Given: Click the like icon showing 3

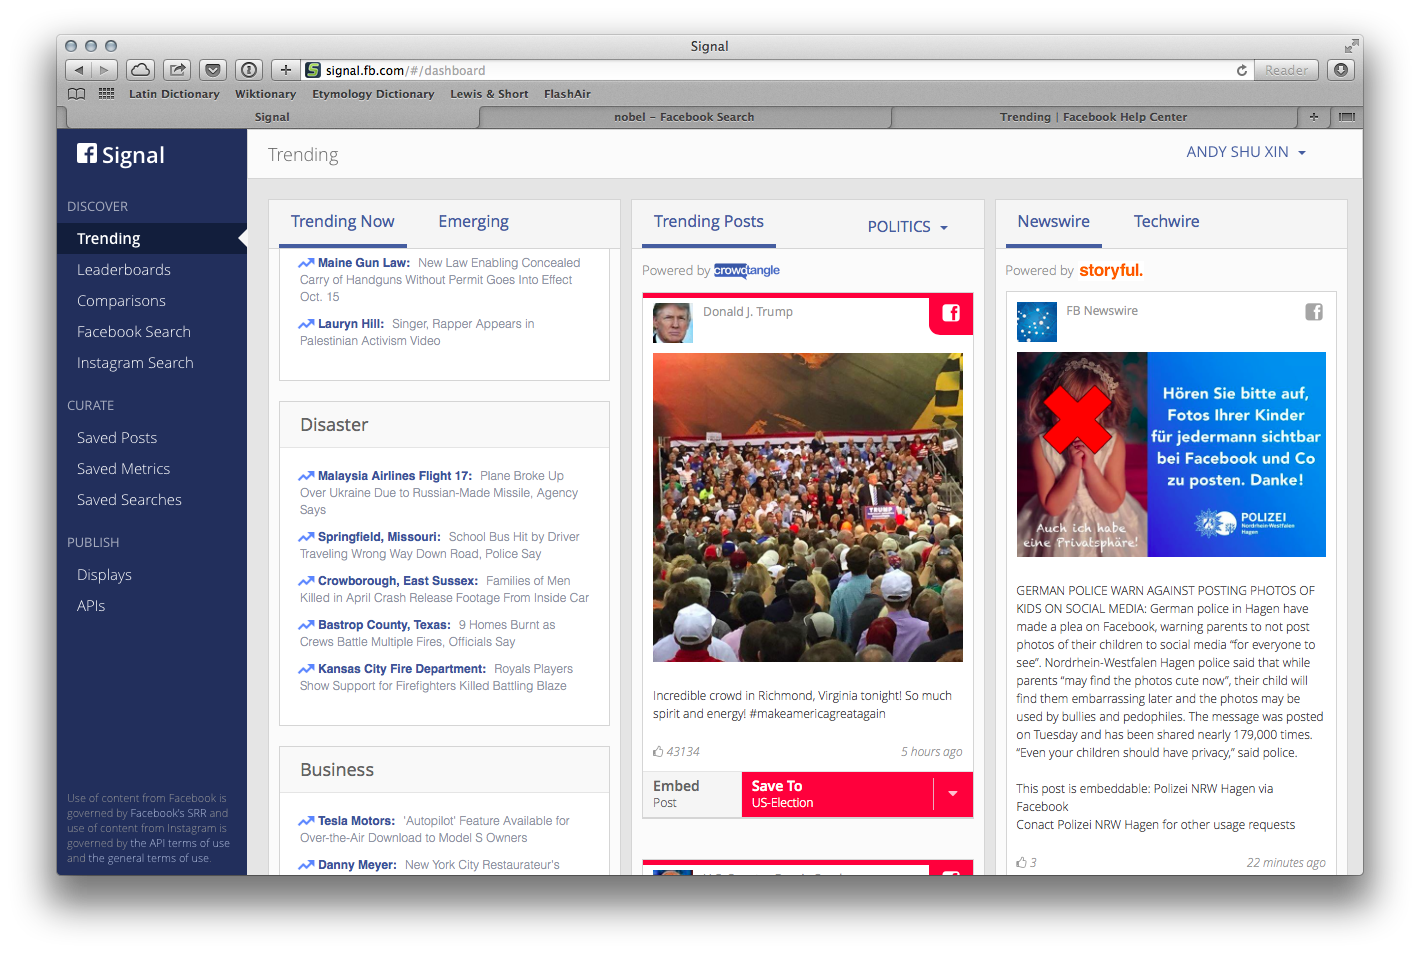Looking at the screenshot, I should (1021, 863).
